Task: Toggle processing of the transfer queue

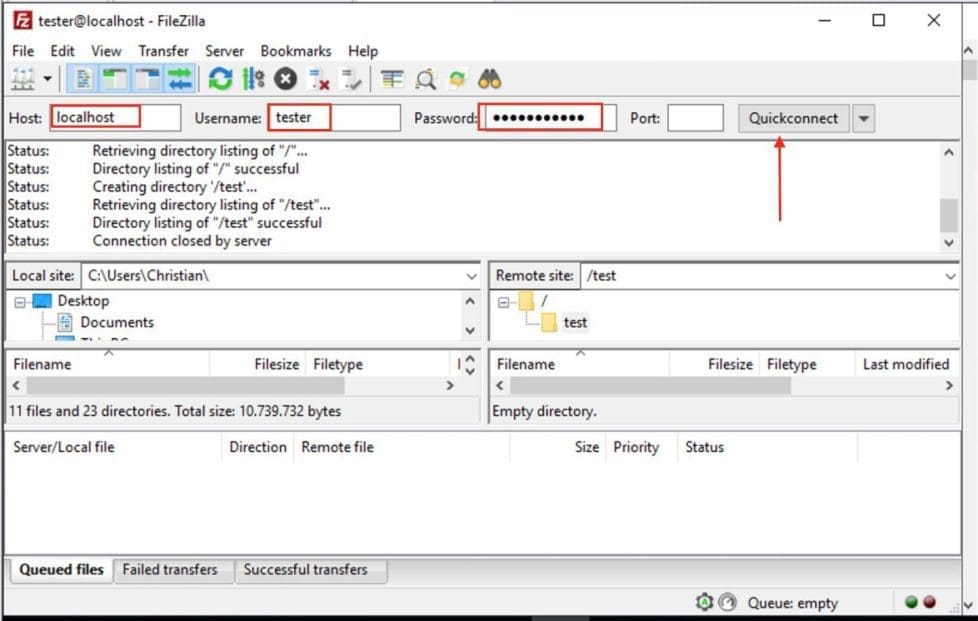Action: 253,79
